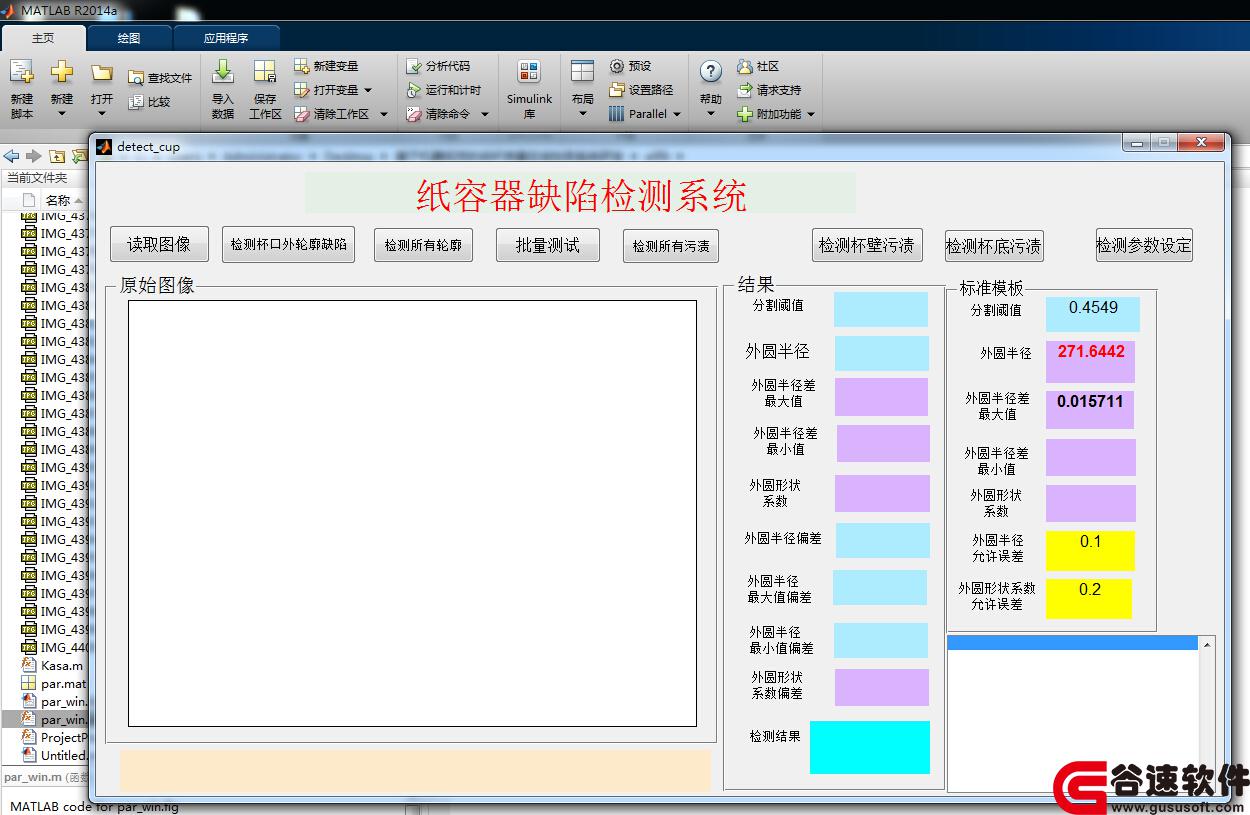Click the 检测所有污渍 button

coord(672,246)
